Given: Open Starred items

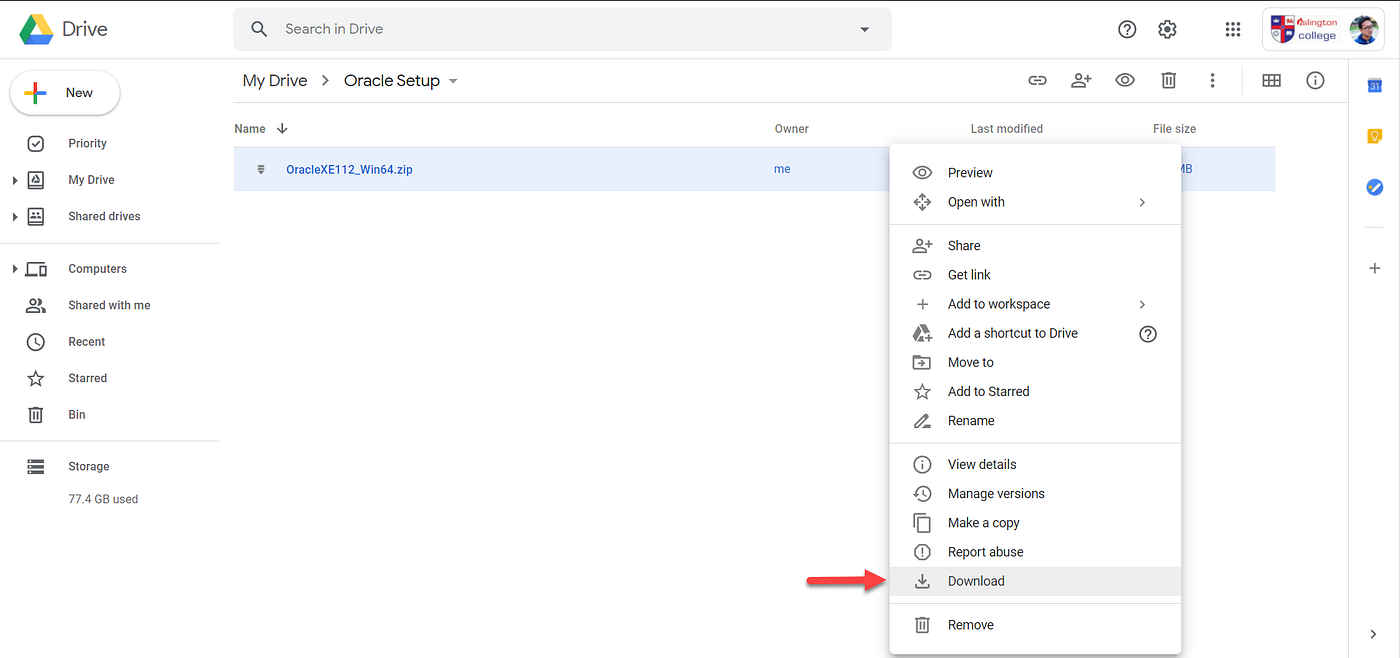Looking at the screenshot, I should click(87, 378).
